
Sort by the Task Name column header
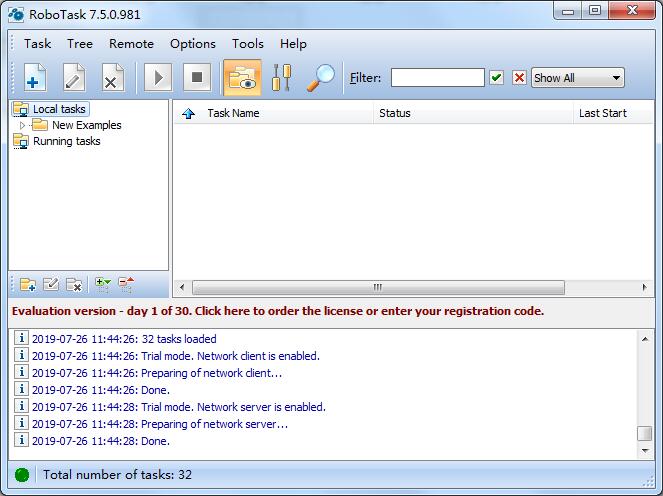coord(233,113)
